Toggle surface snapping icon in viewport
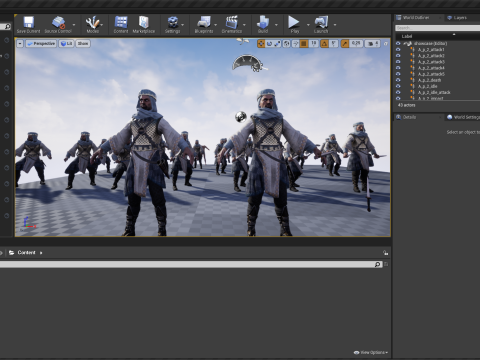The image size is (480, 360). point(295,44)
